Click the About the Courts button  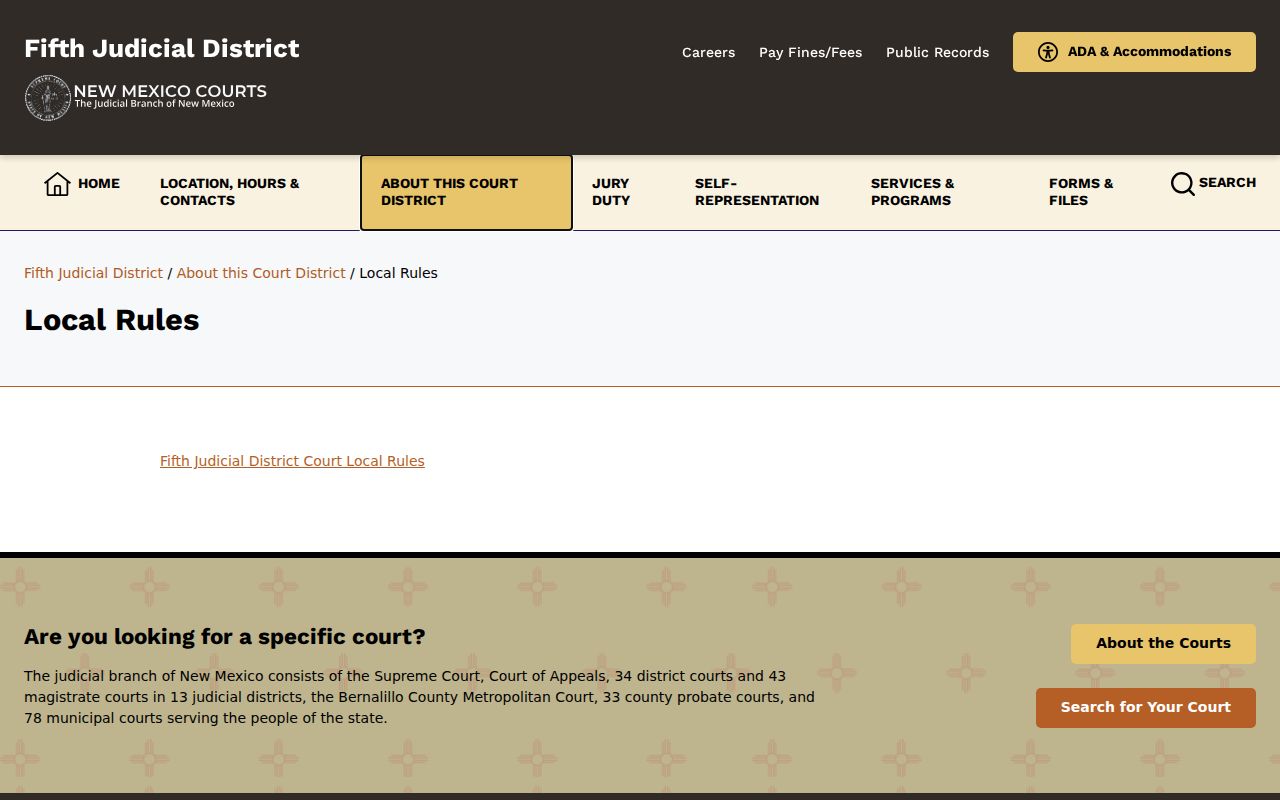[x=1163, y=644]
